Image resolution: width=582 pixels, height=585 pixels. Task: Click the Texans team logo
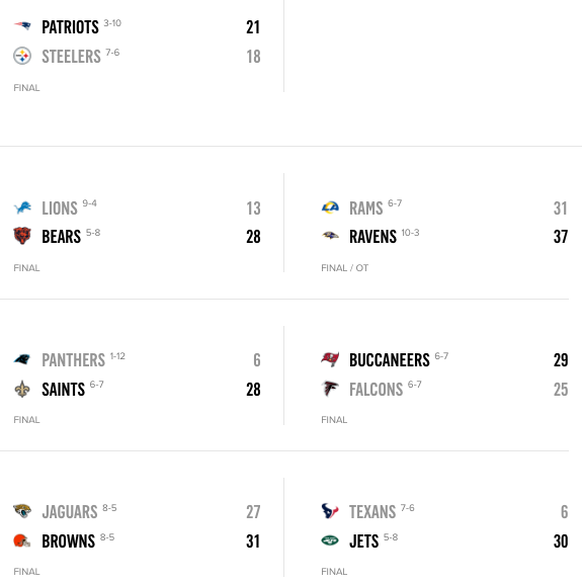point(330,511)
